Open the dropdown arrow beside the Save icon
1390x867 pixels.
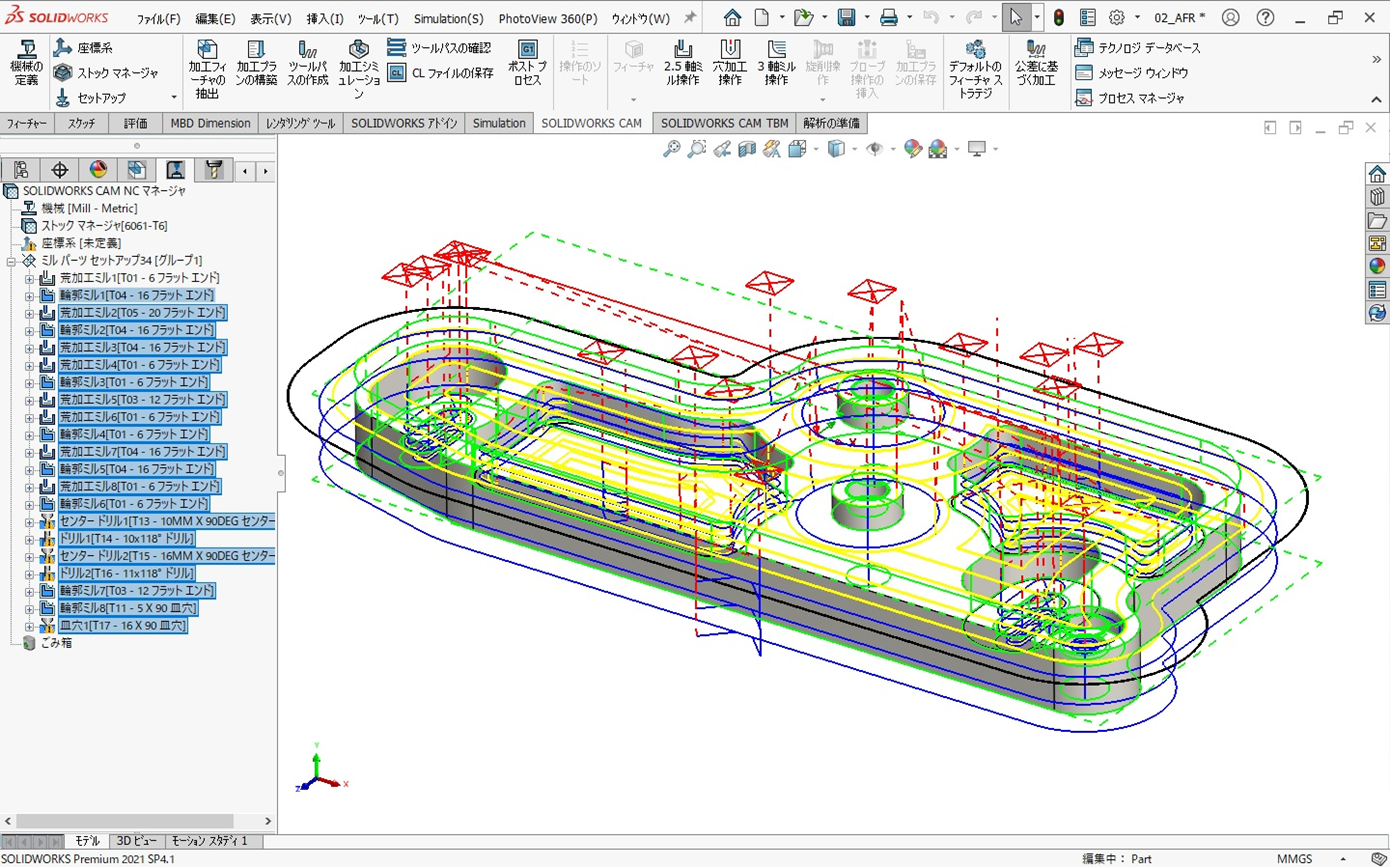866,17
